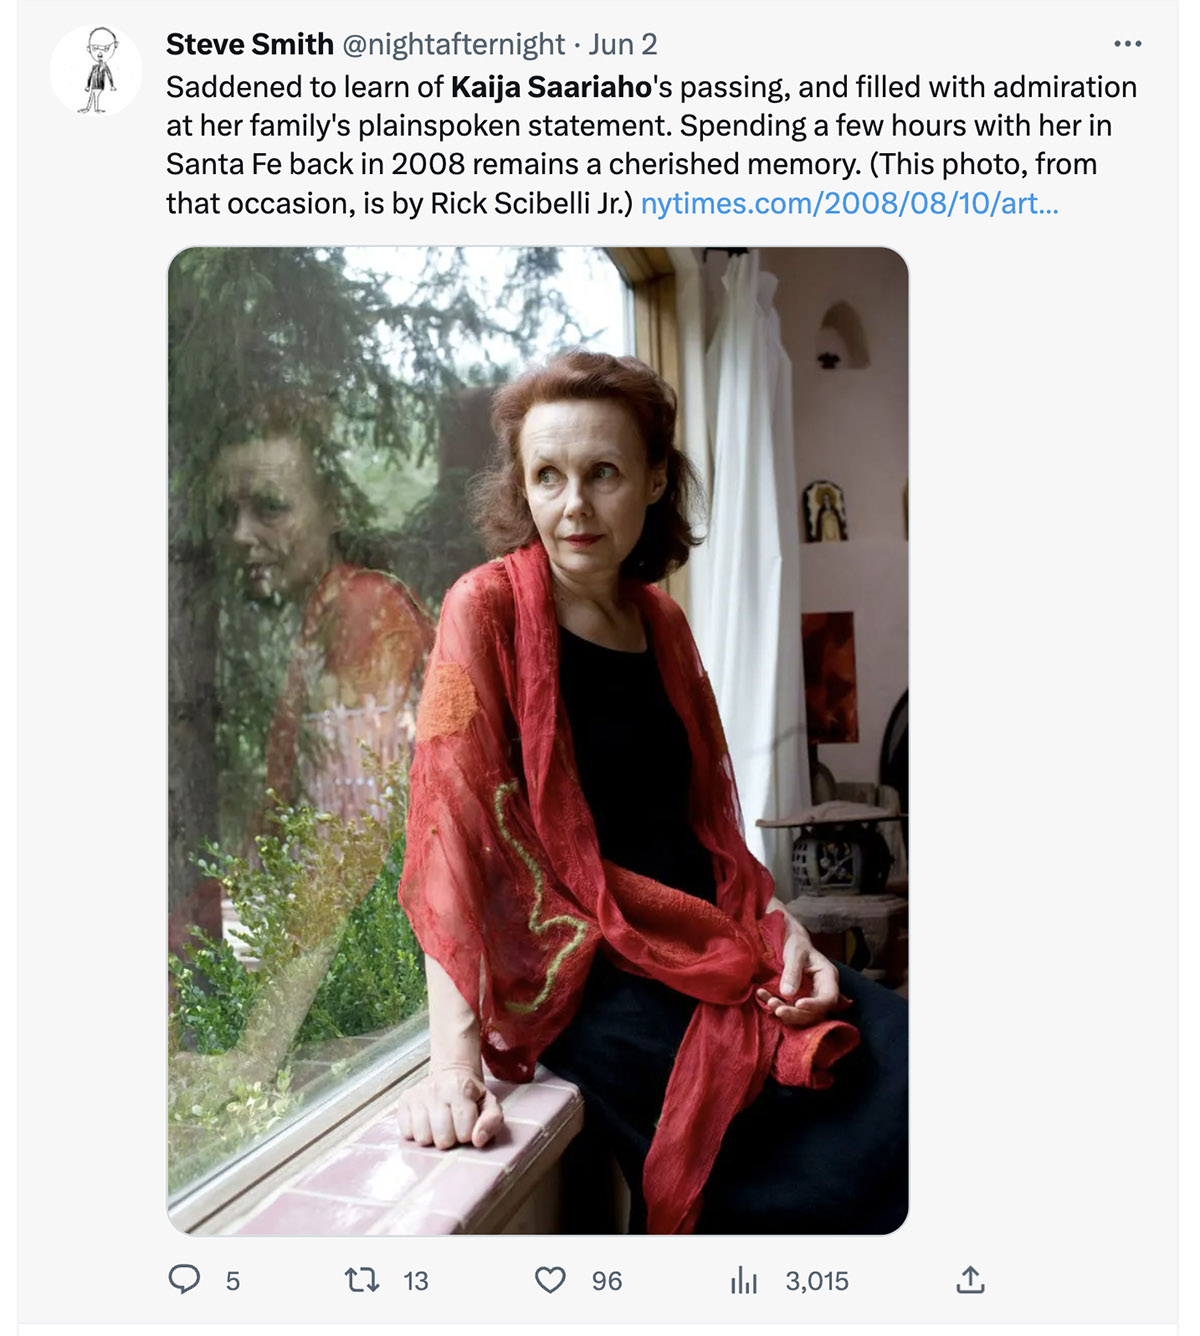Click the view count 3,015
Screen dimensions: 1200x1336
[x=817, y=1281]
